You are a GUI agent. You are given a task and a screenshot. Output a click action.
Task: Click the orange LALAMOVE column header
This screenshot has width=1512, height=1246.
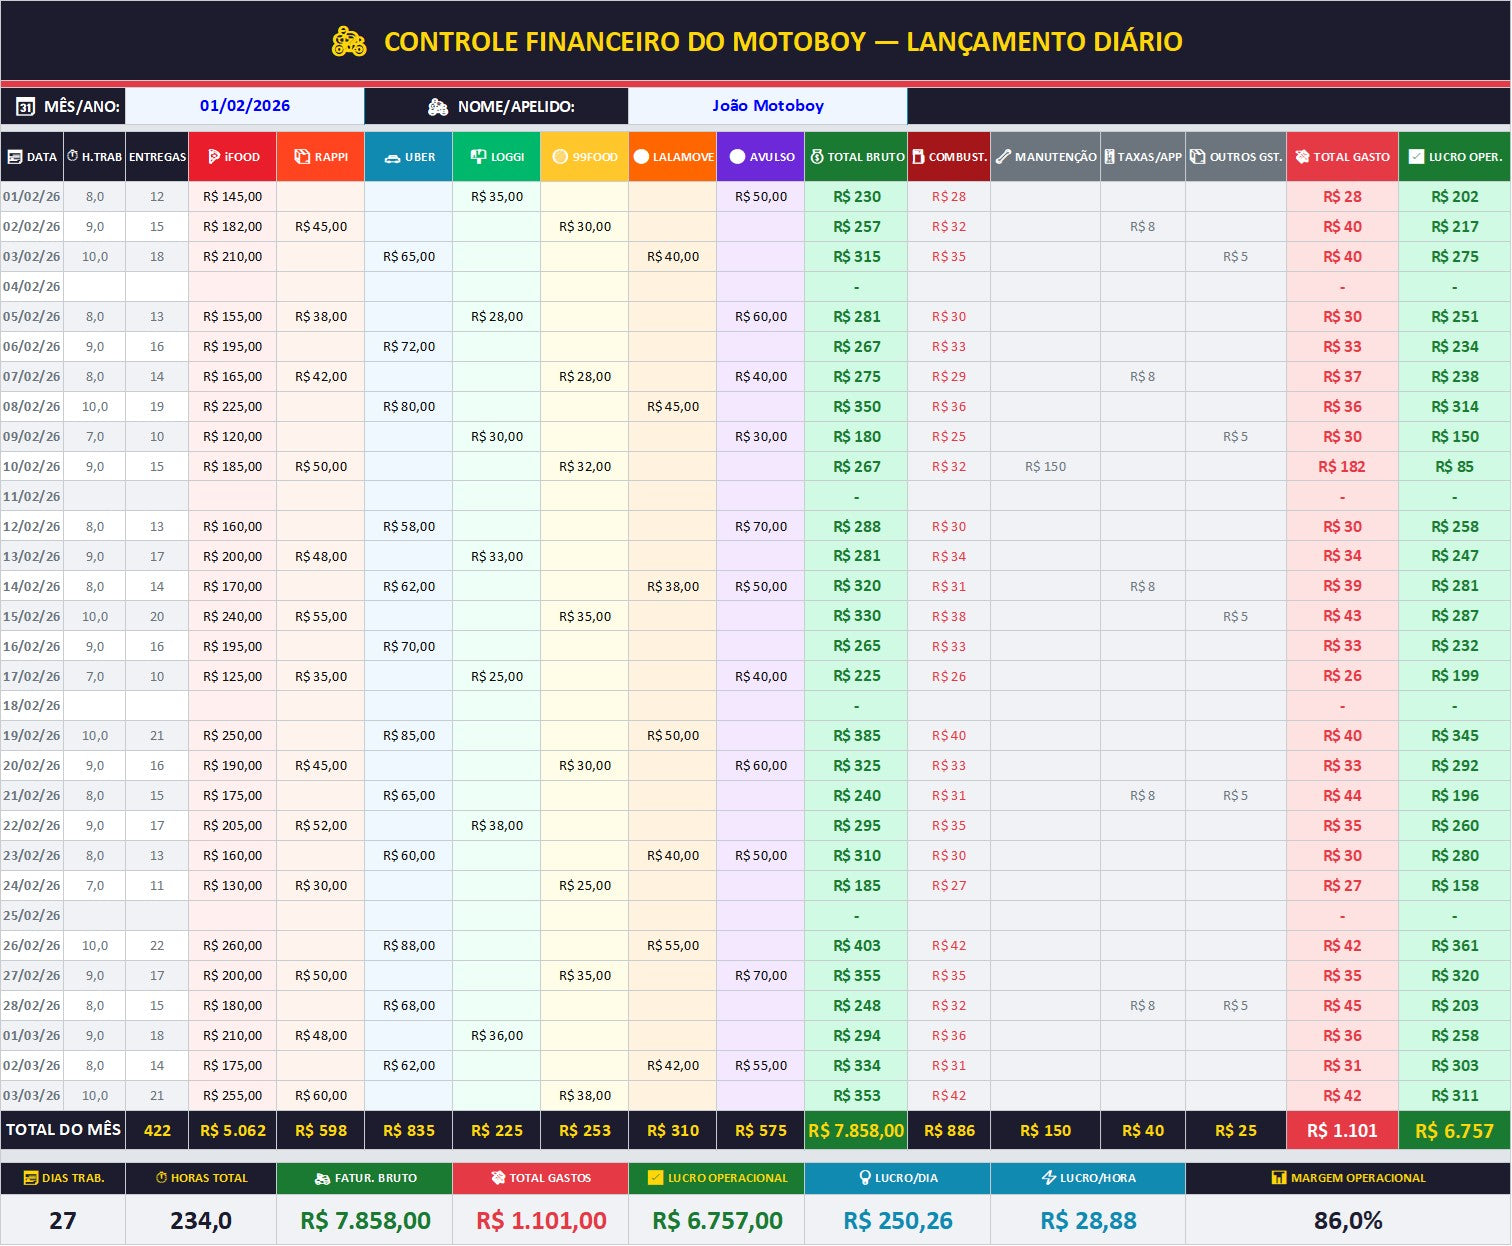[x=672, y=157]
